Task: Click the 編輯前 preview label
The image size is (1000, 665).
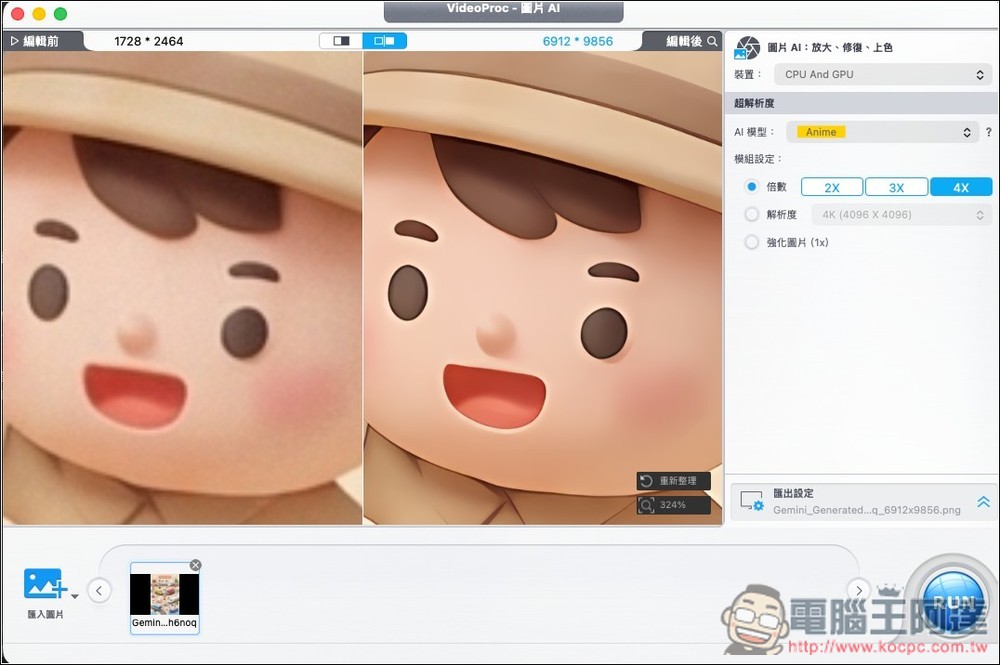Action: (40, 41)
